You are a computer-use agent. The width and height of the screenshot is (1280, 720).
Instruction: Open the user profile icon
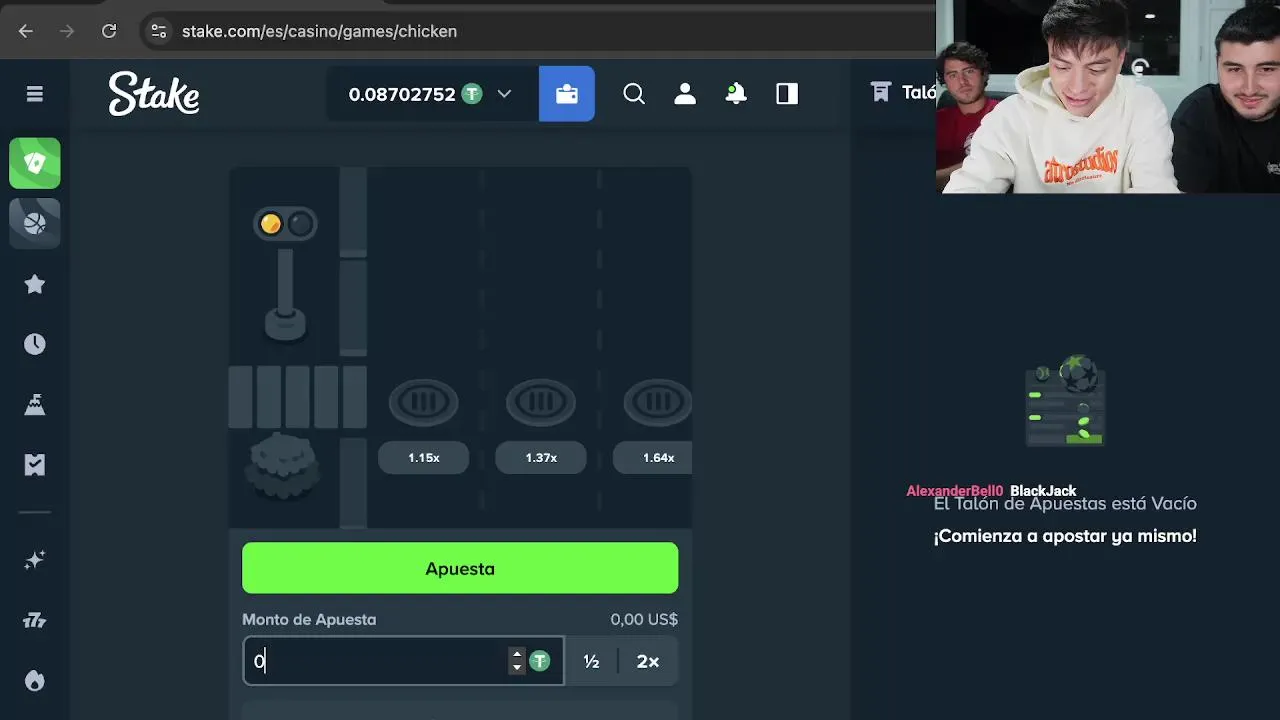[685, 94]
